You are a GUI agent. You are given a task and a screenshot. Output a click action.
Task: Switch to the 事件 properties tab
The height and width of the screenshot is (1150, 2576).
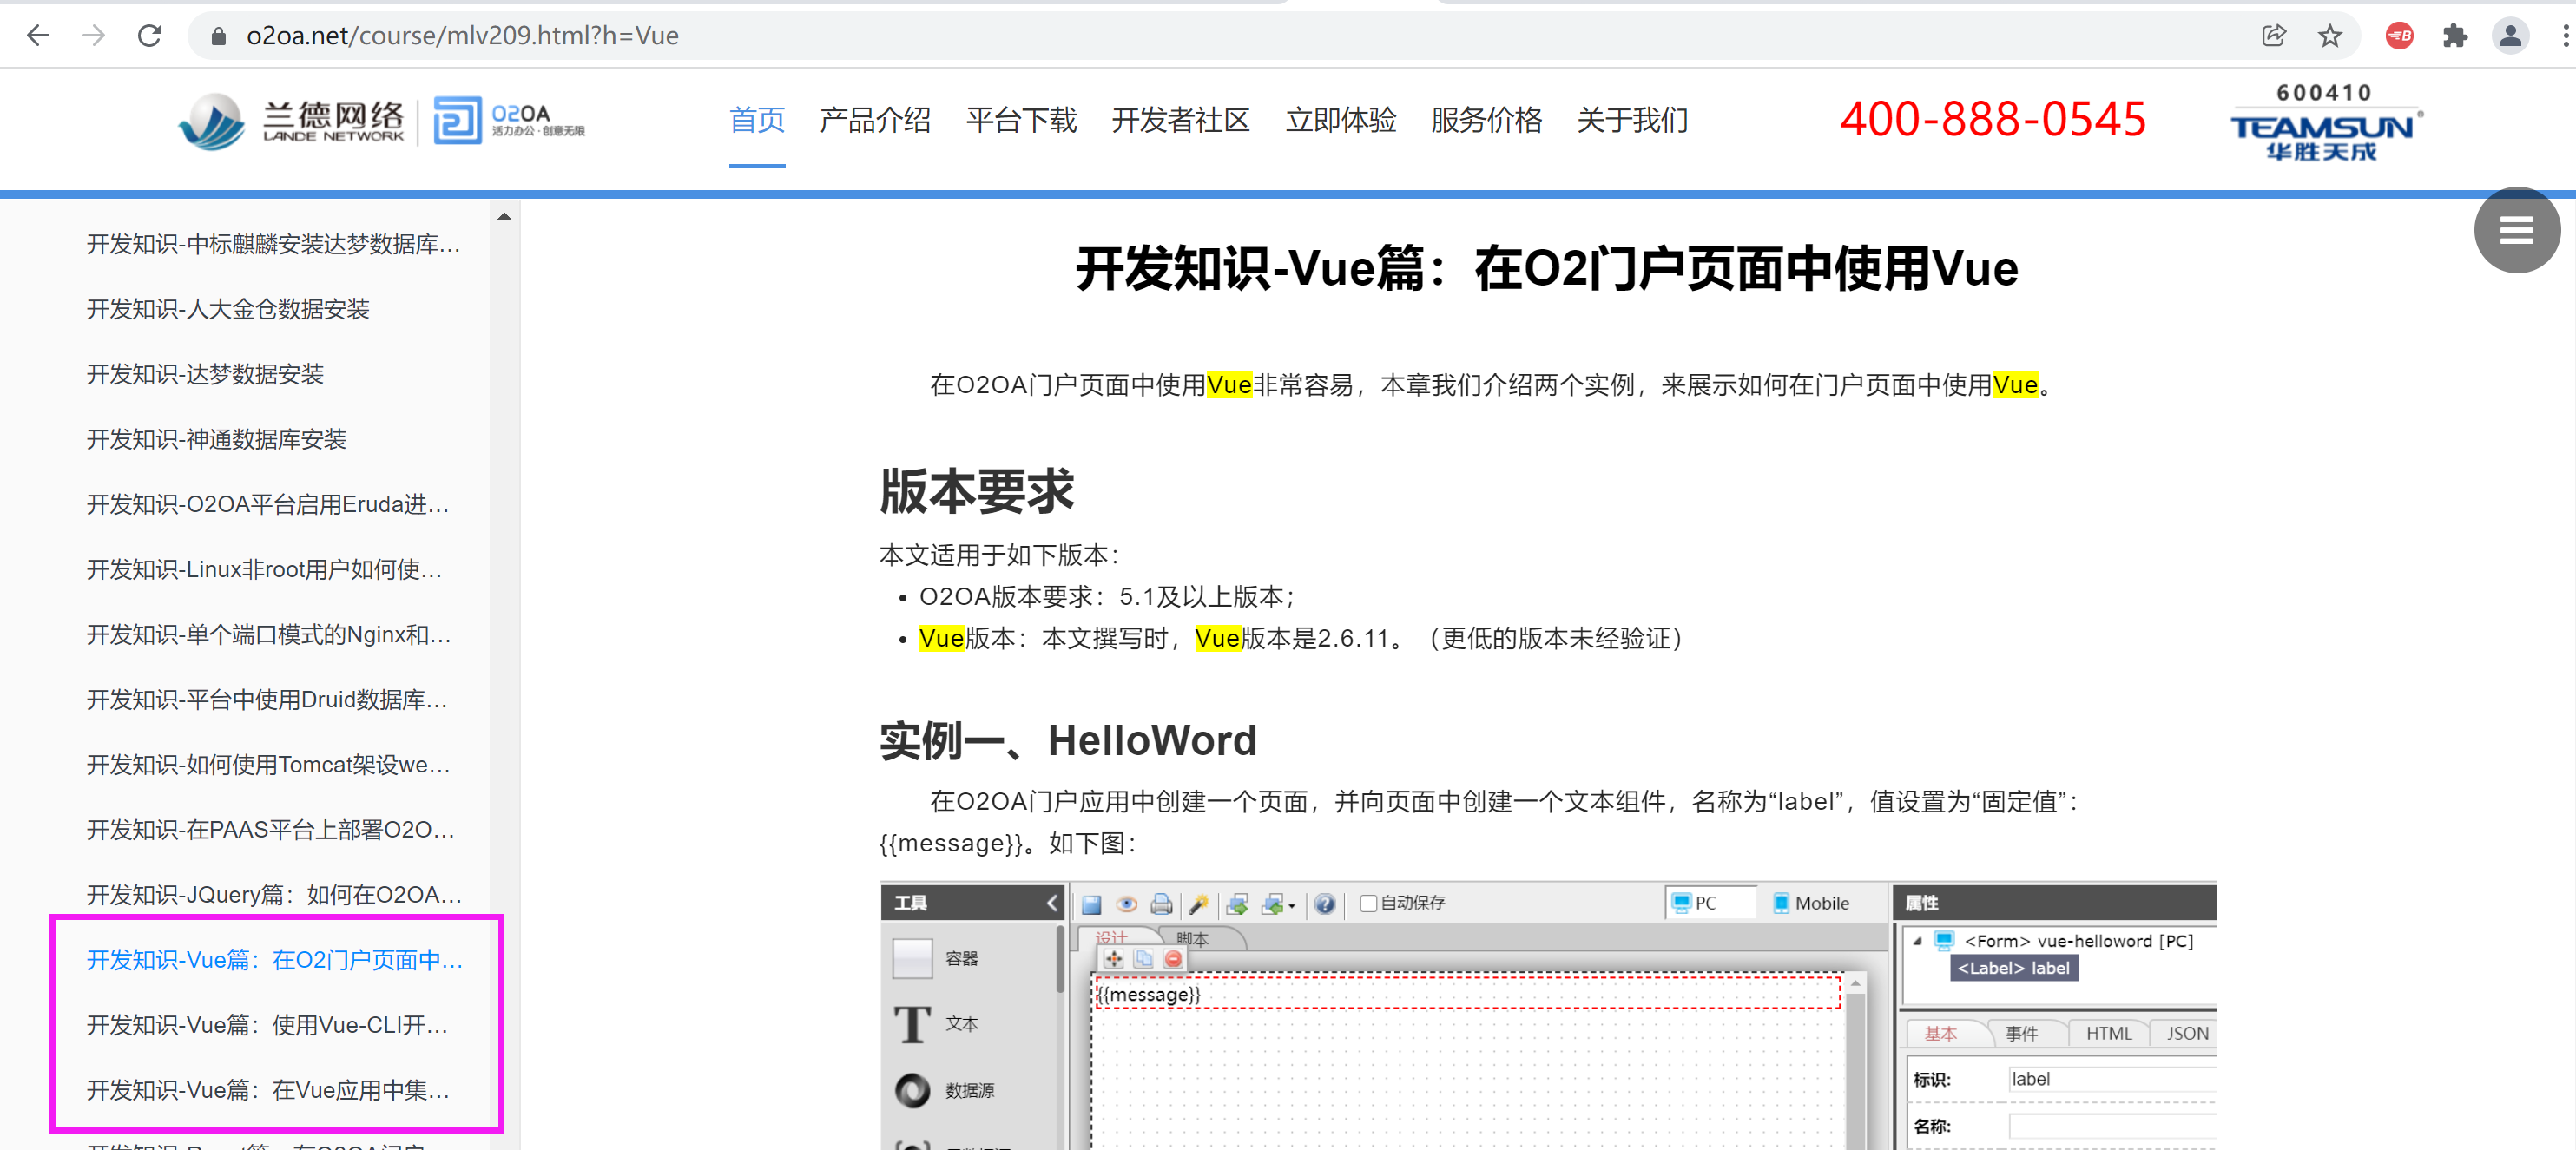tap(2020, 1033)
